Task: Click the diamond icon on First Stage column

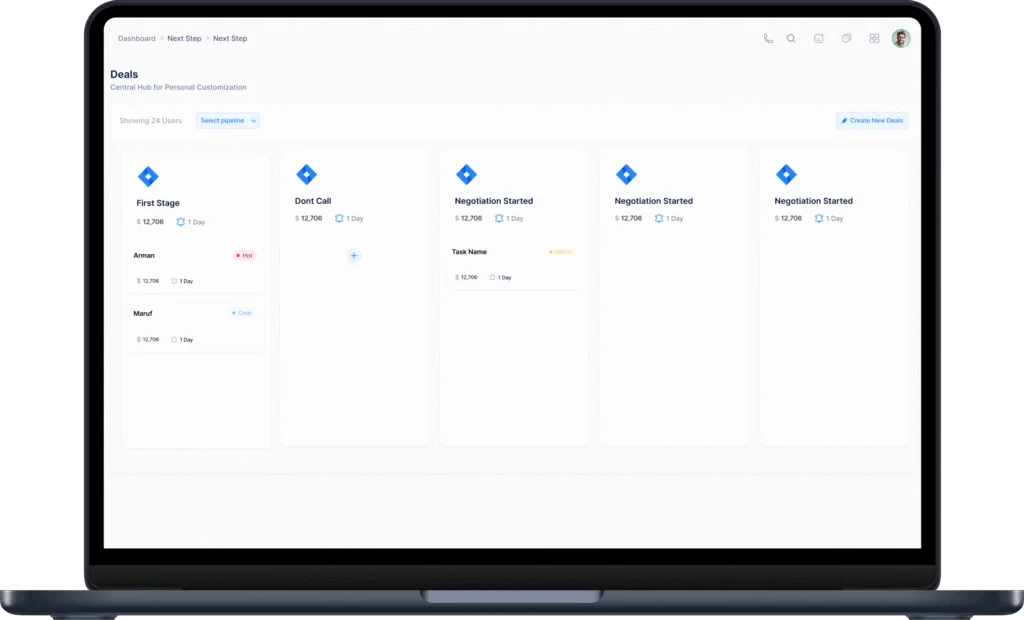Action: pyautogui.click(x=148, y=175)
